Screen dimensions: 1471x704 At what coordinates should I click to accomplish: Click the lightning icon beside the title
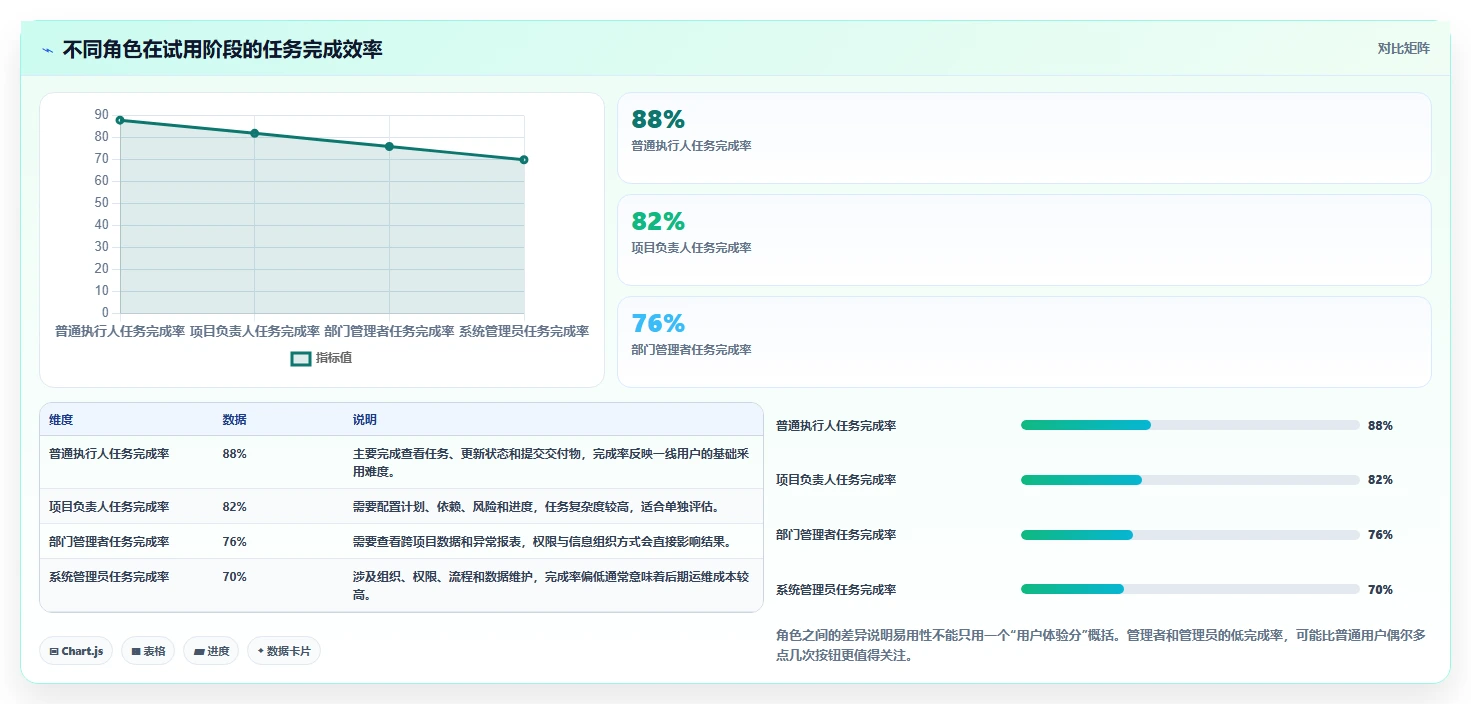[47, 50]
